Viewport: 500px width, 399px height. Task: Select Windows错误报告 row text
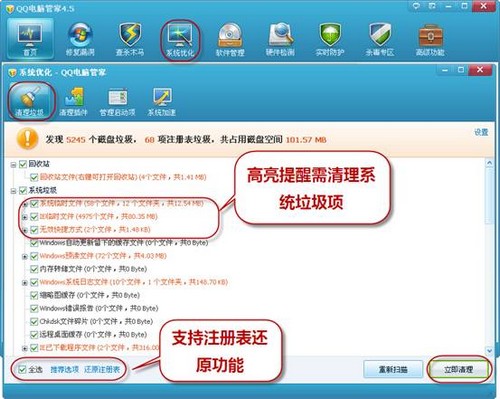tap(99, 308)
